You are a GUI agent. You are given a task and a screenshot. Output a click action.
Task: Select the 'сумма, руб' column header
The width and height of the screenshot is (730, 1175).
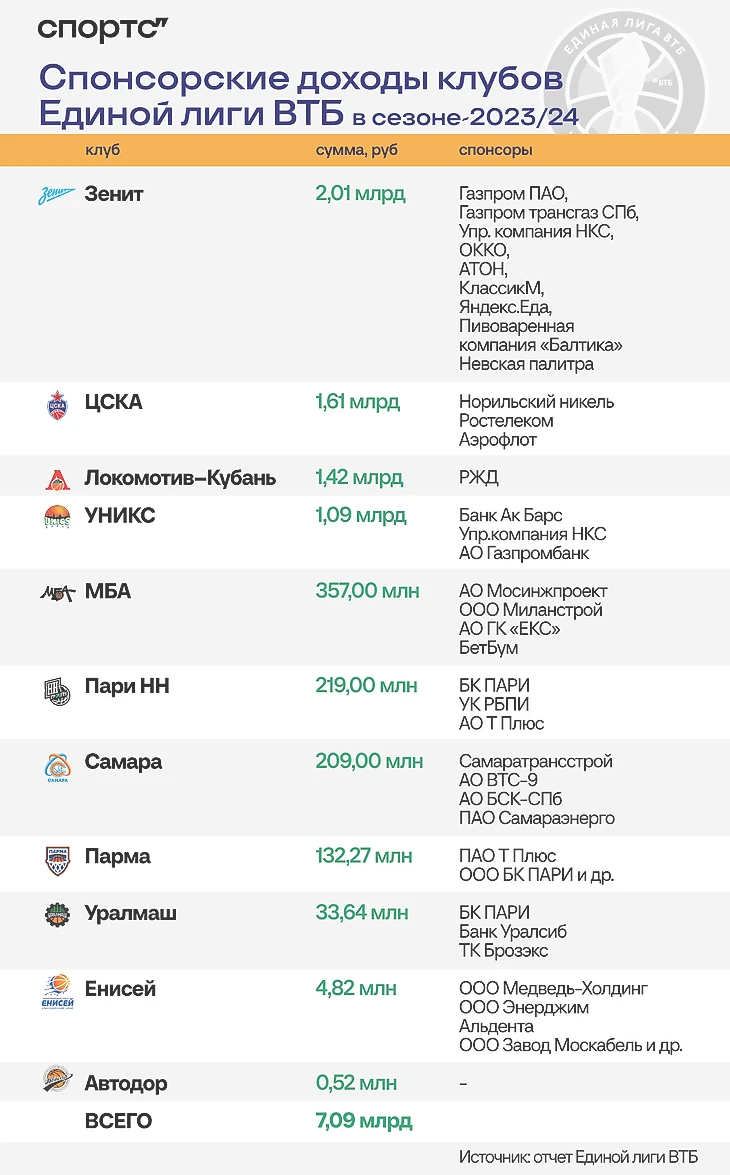coord(357,150)
